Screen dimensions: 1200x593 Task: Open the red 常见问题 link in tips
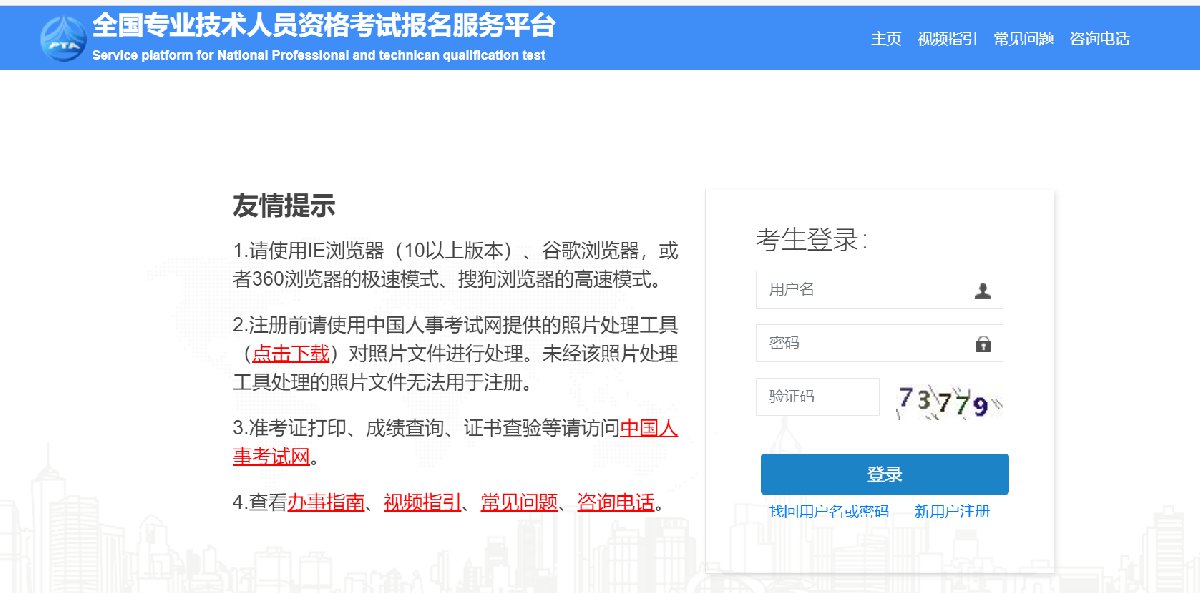point(519,502)
